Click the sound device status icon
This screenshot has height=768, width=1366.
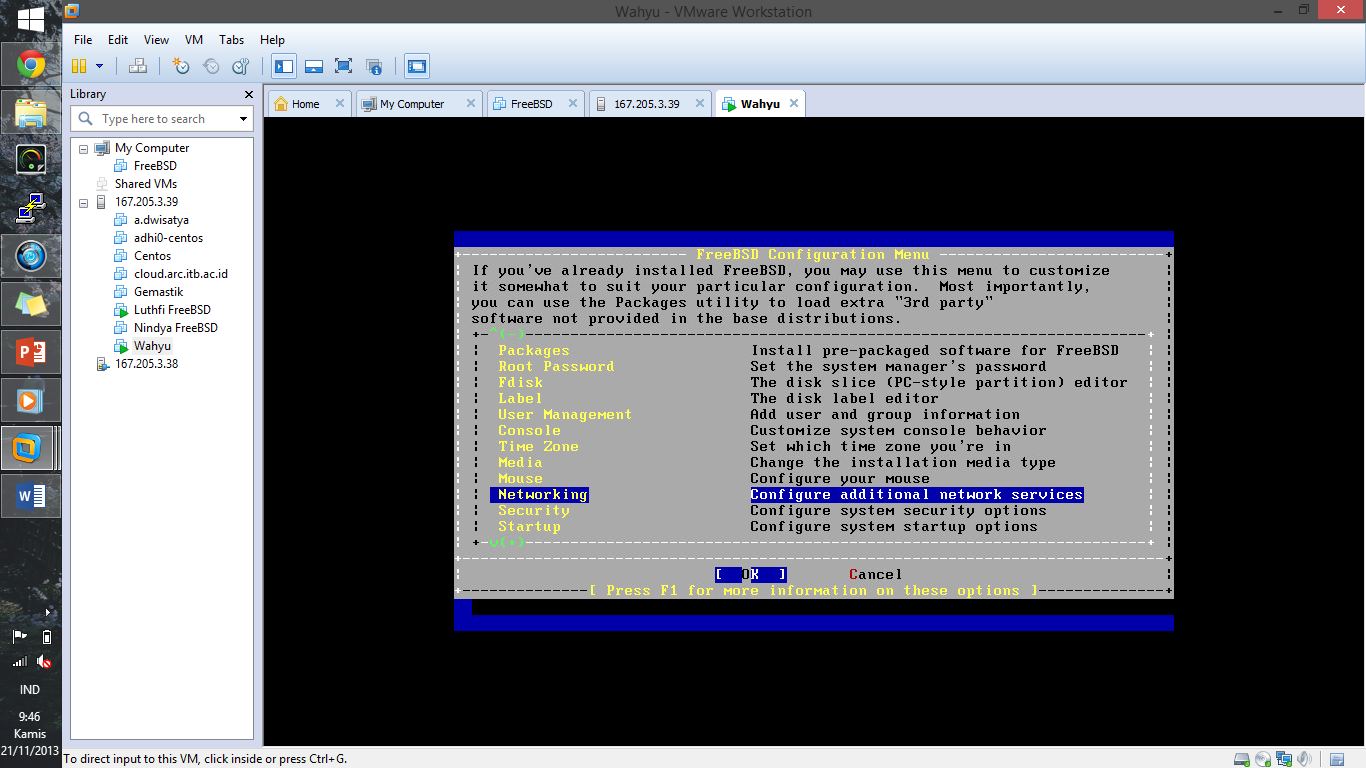pos(1302,760)
